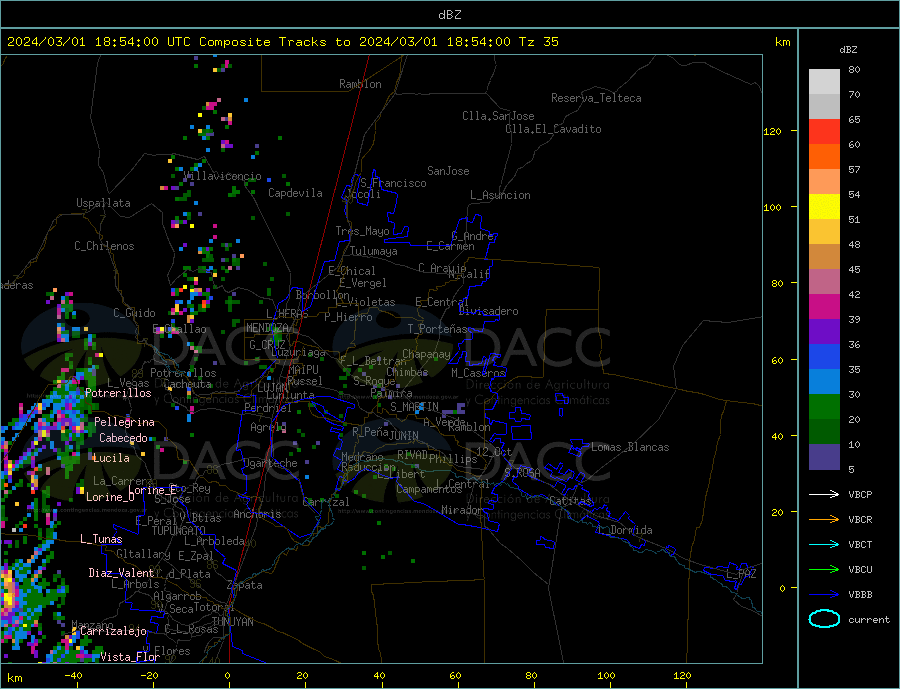Click the L_Tunas label

click(x=101, y=539)
